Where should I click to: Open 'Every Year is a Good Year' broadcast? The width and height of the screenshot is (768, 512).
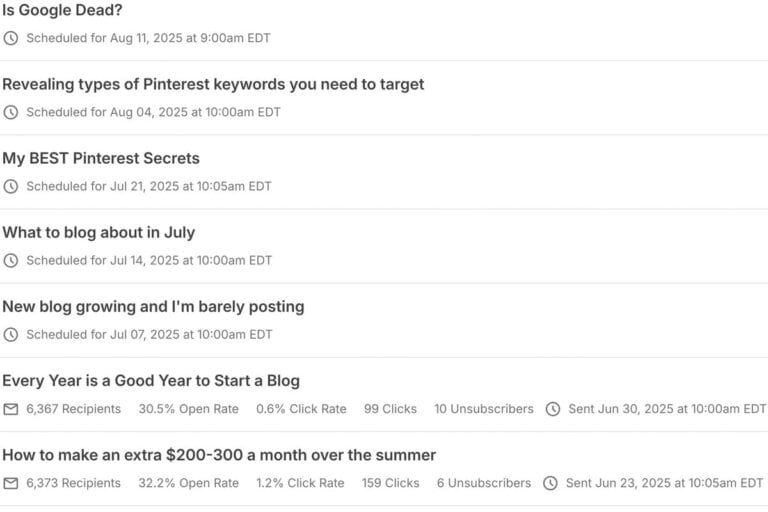[x=151, y=381]
